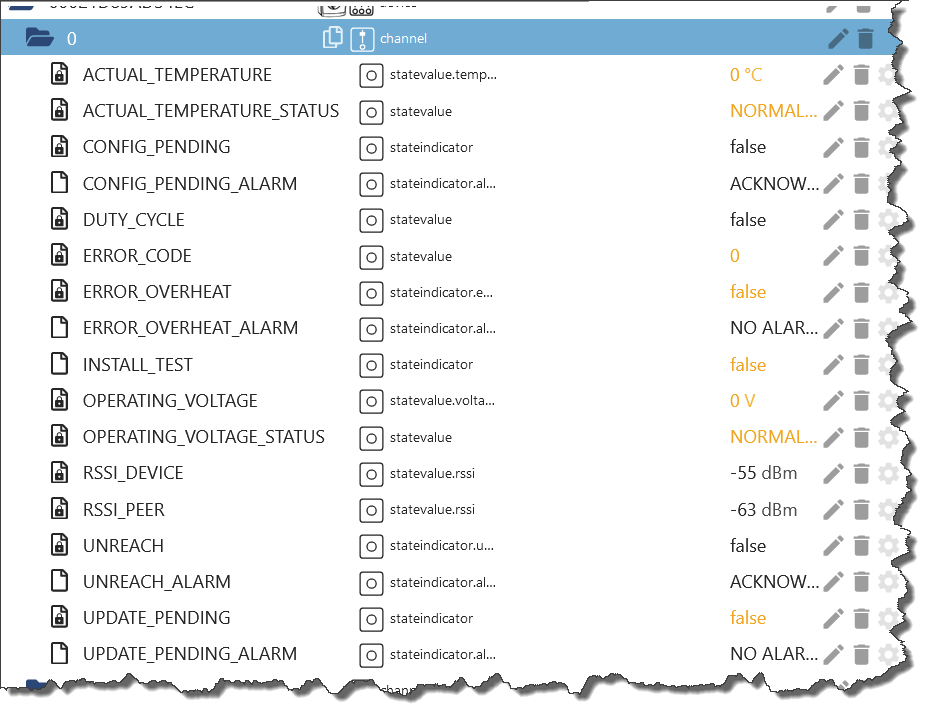The image size is (934, 717).
Task: Click ACKNOW... value of CONFIG_PENDING_ALARM
Action: click(774, 184)
